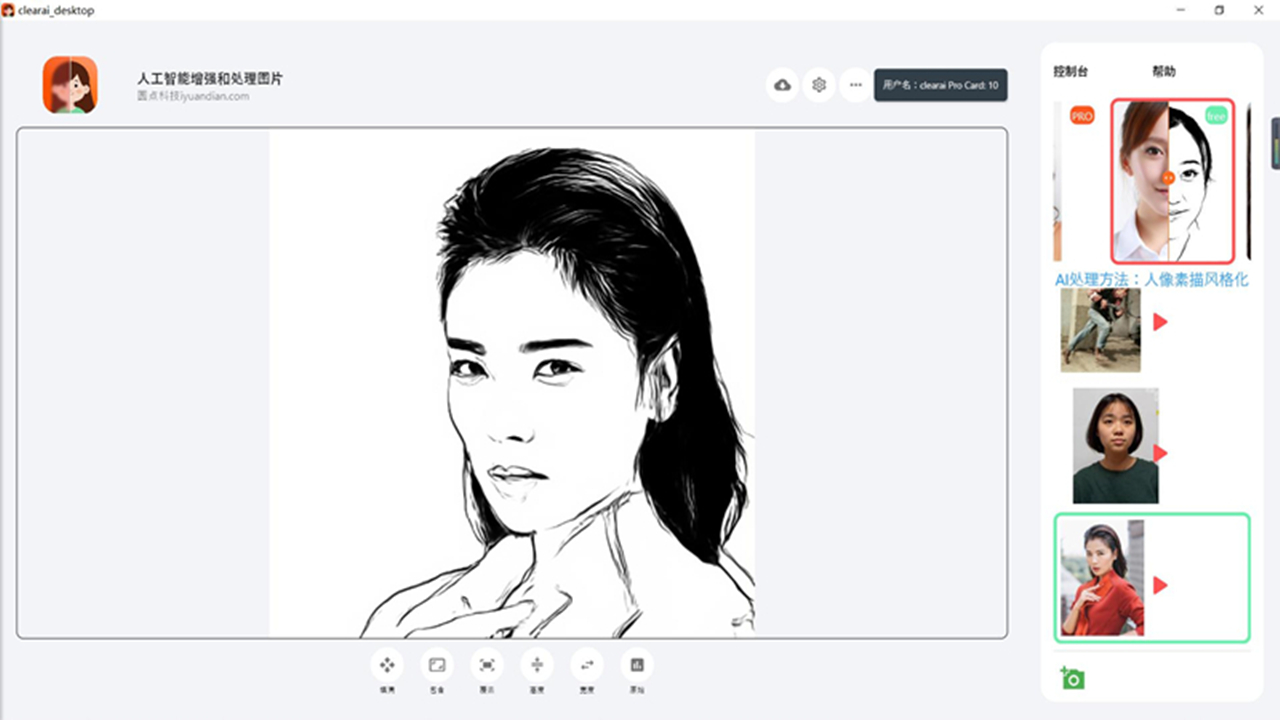The image size is (1280, 720).
Task: Click the username clearai Pro Card button
Action: tap(940, 85)
